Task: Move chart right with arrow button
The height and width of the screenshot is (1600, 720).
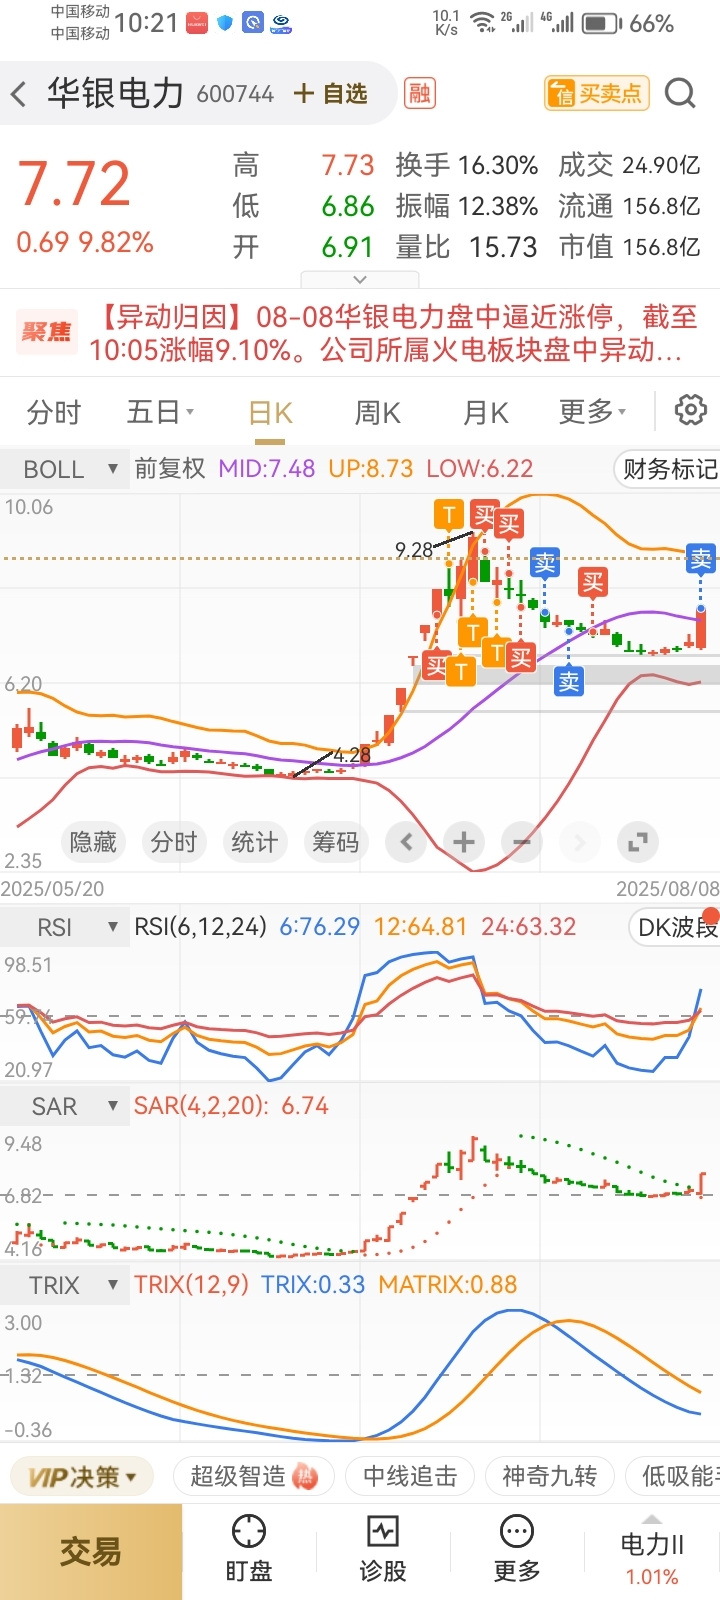Action: pos(579,842)
